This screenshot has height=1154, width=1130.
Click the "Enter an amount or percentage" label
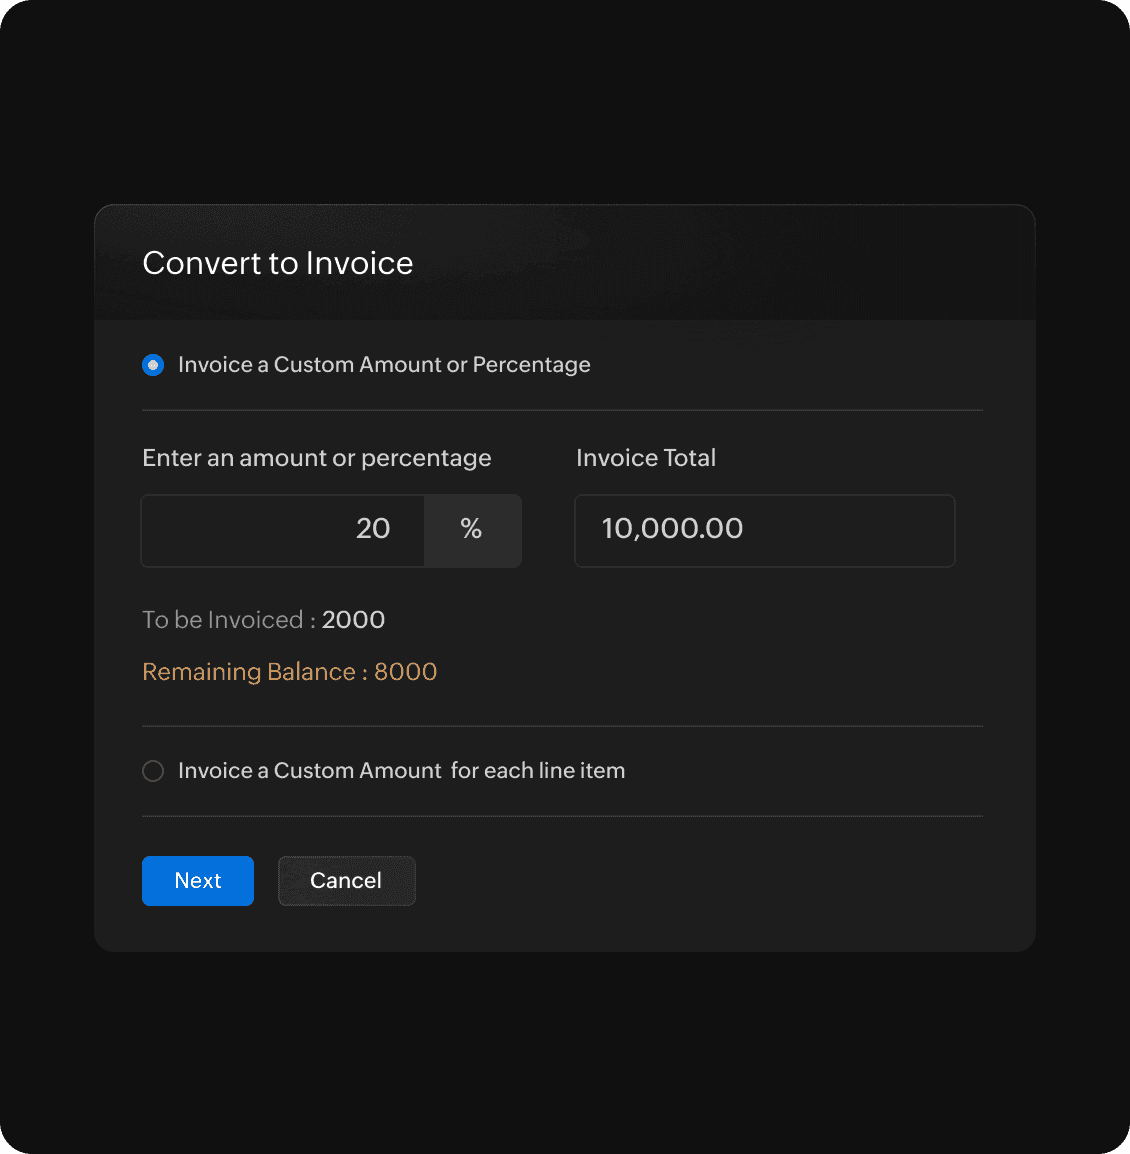coord(317,458)
